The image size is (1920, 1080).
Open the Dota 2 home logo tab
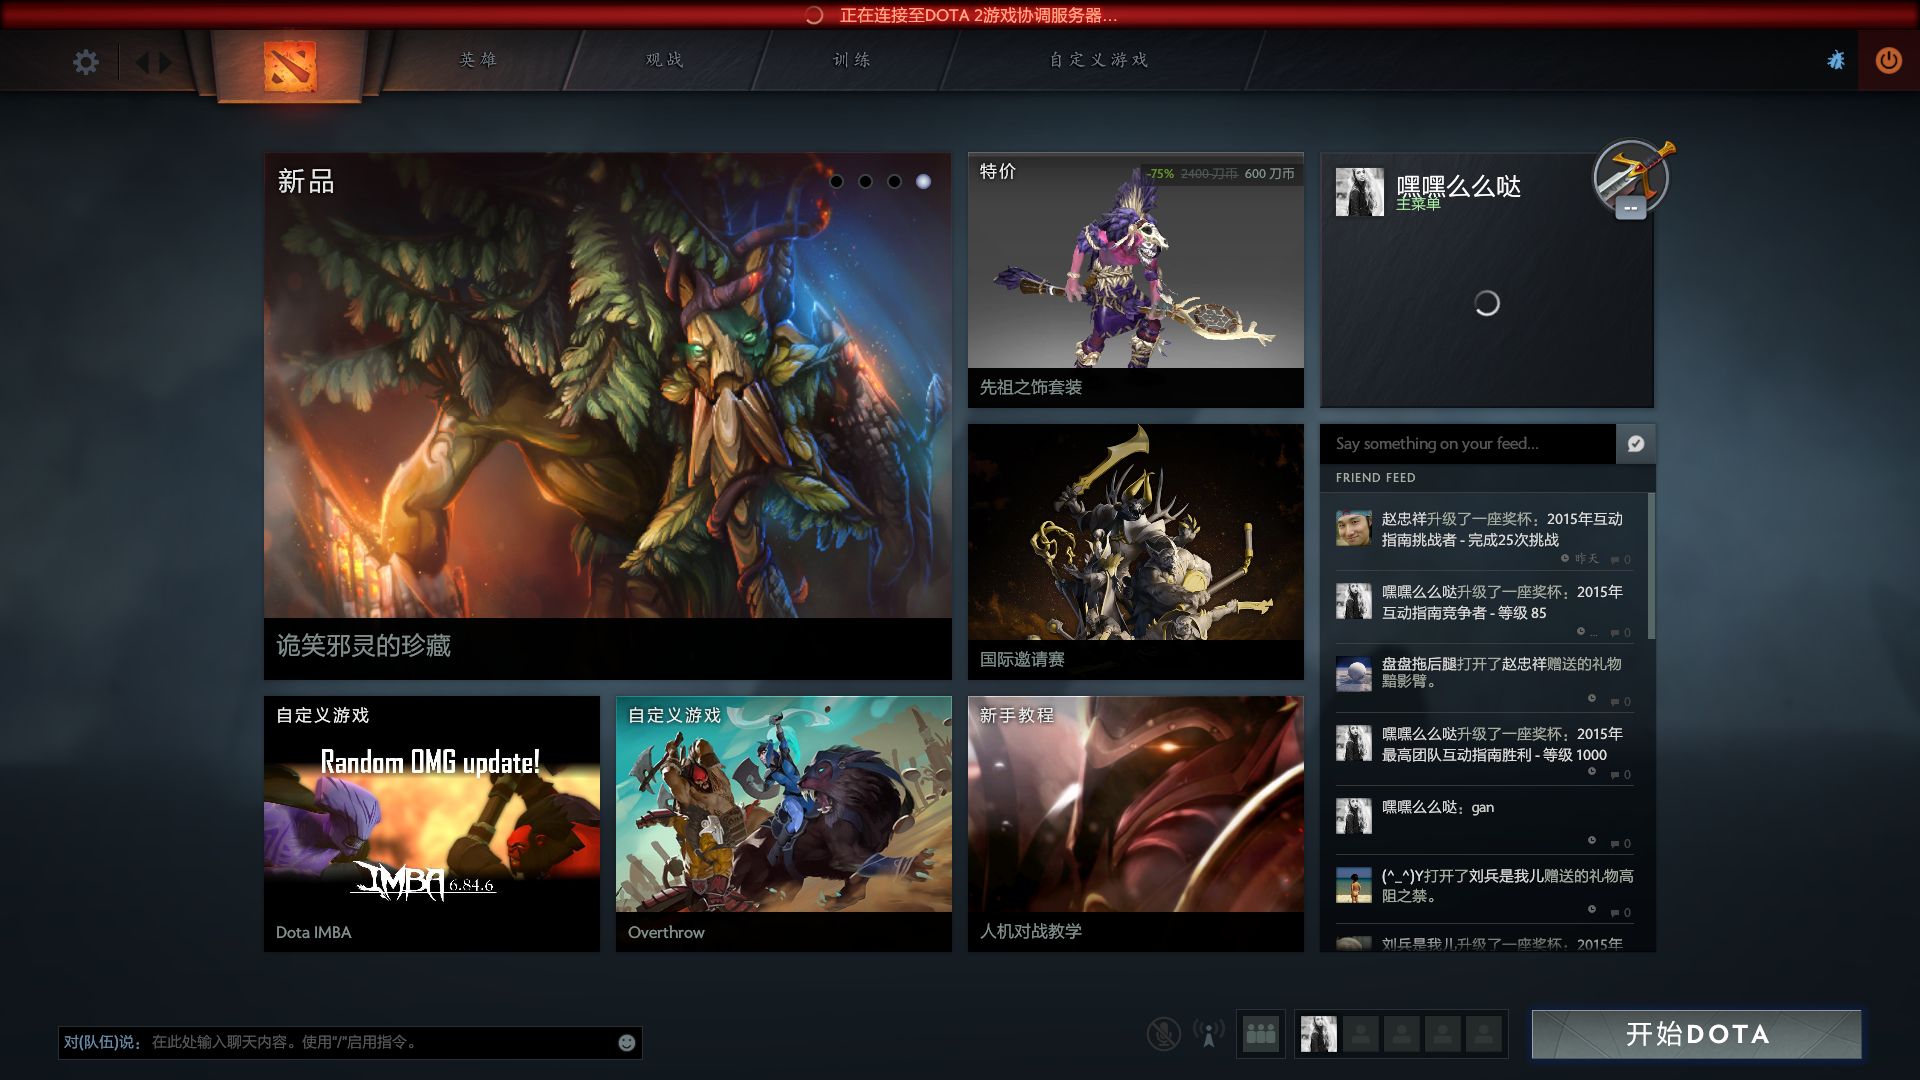(x=290, y=66)
